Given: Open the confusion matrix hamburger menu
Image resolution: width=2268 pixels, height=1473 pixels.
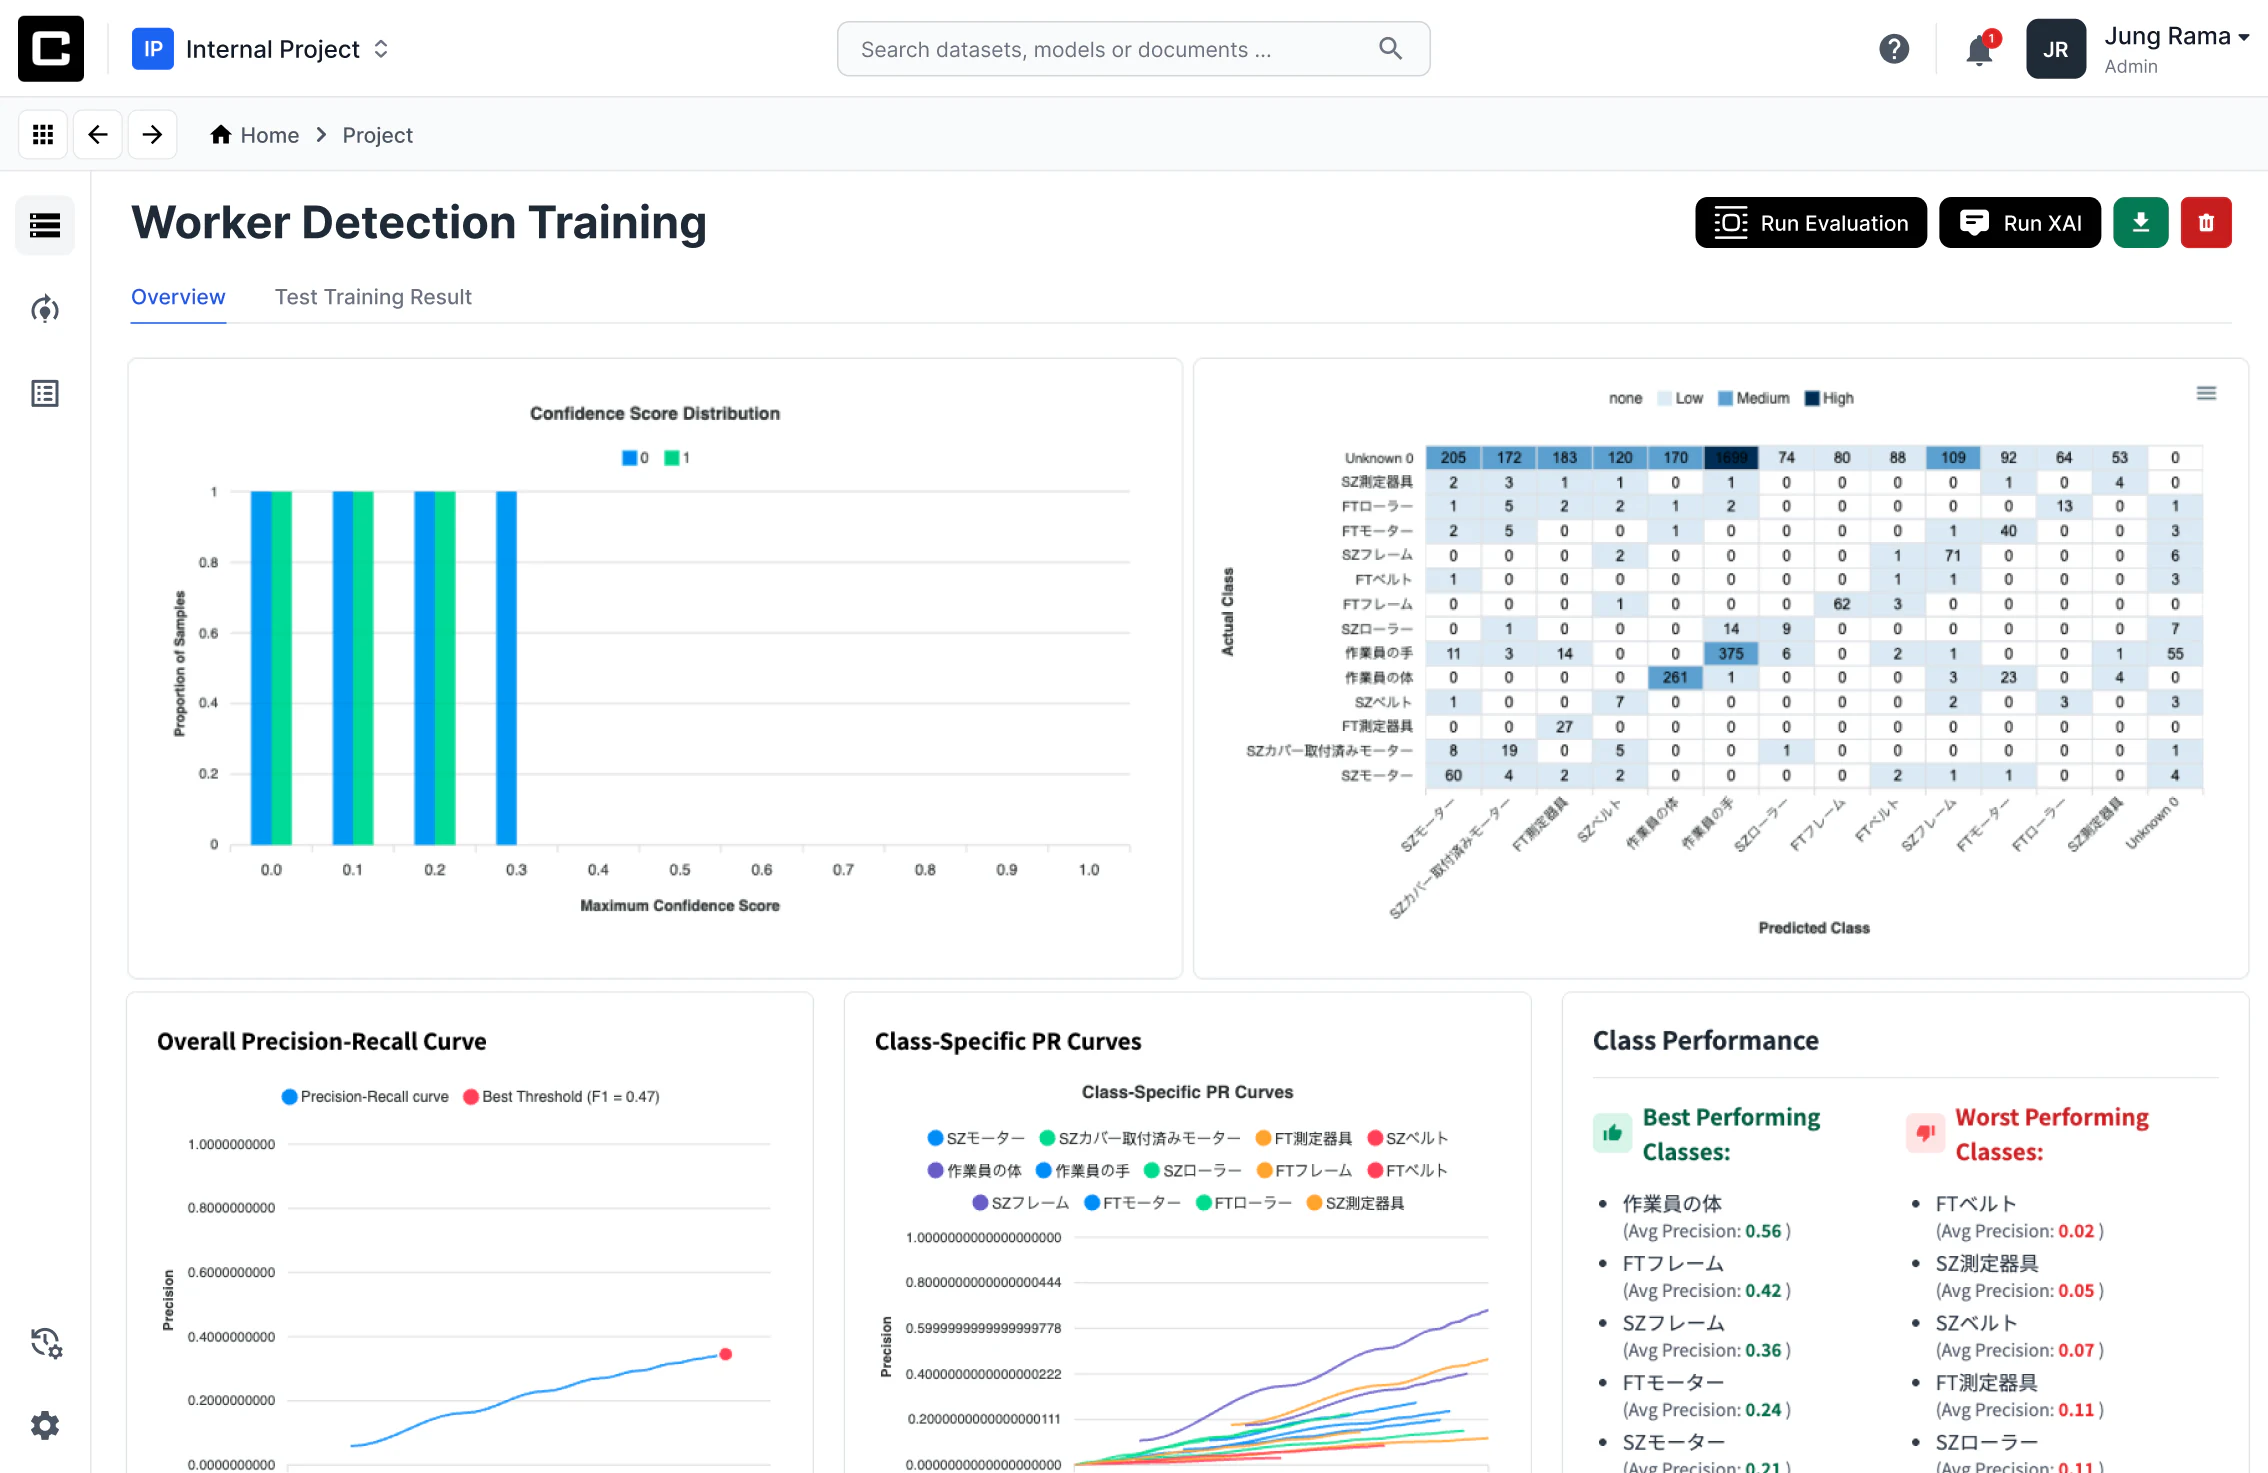Looking at the screenshot, I should click(2206, 394).
